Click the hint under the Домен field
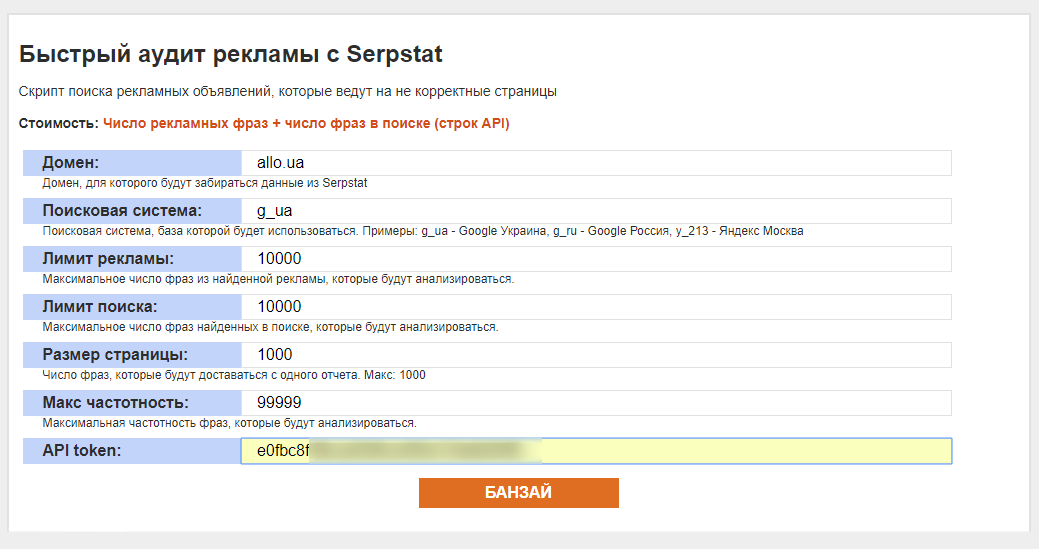Image resolution: width=1039 pixels, height=549 pixels. click(205, 183)
